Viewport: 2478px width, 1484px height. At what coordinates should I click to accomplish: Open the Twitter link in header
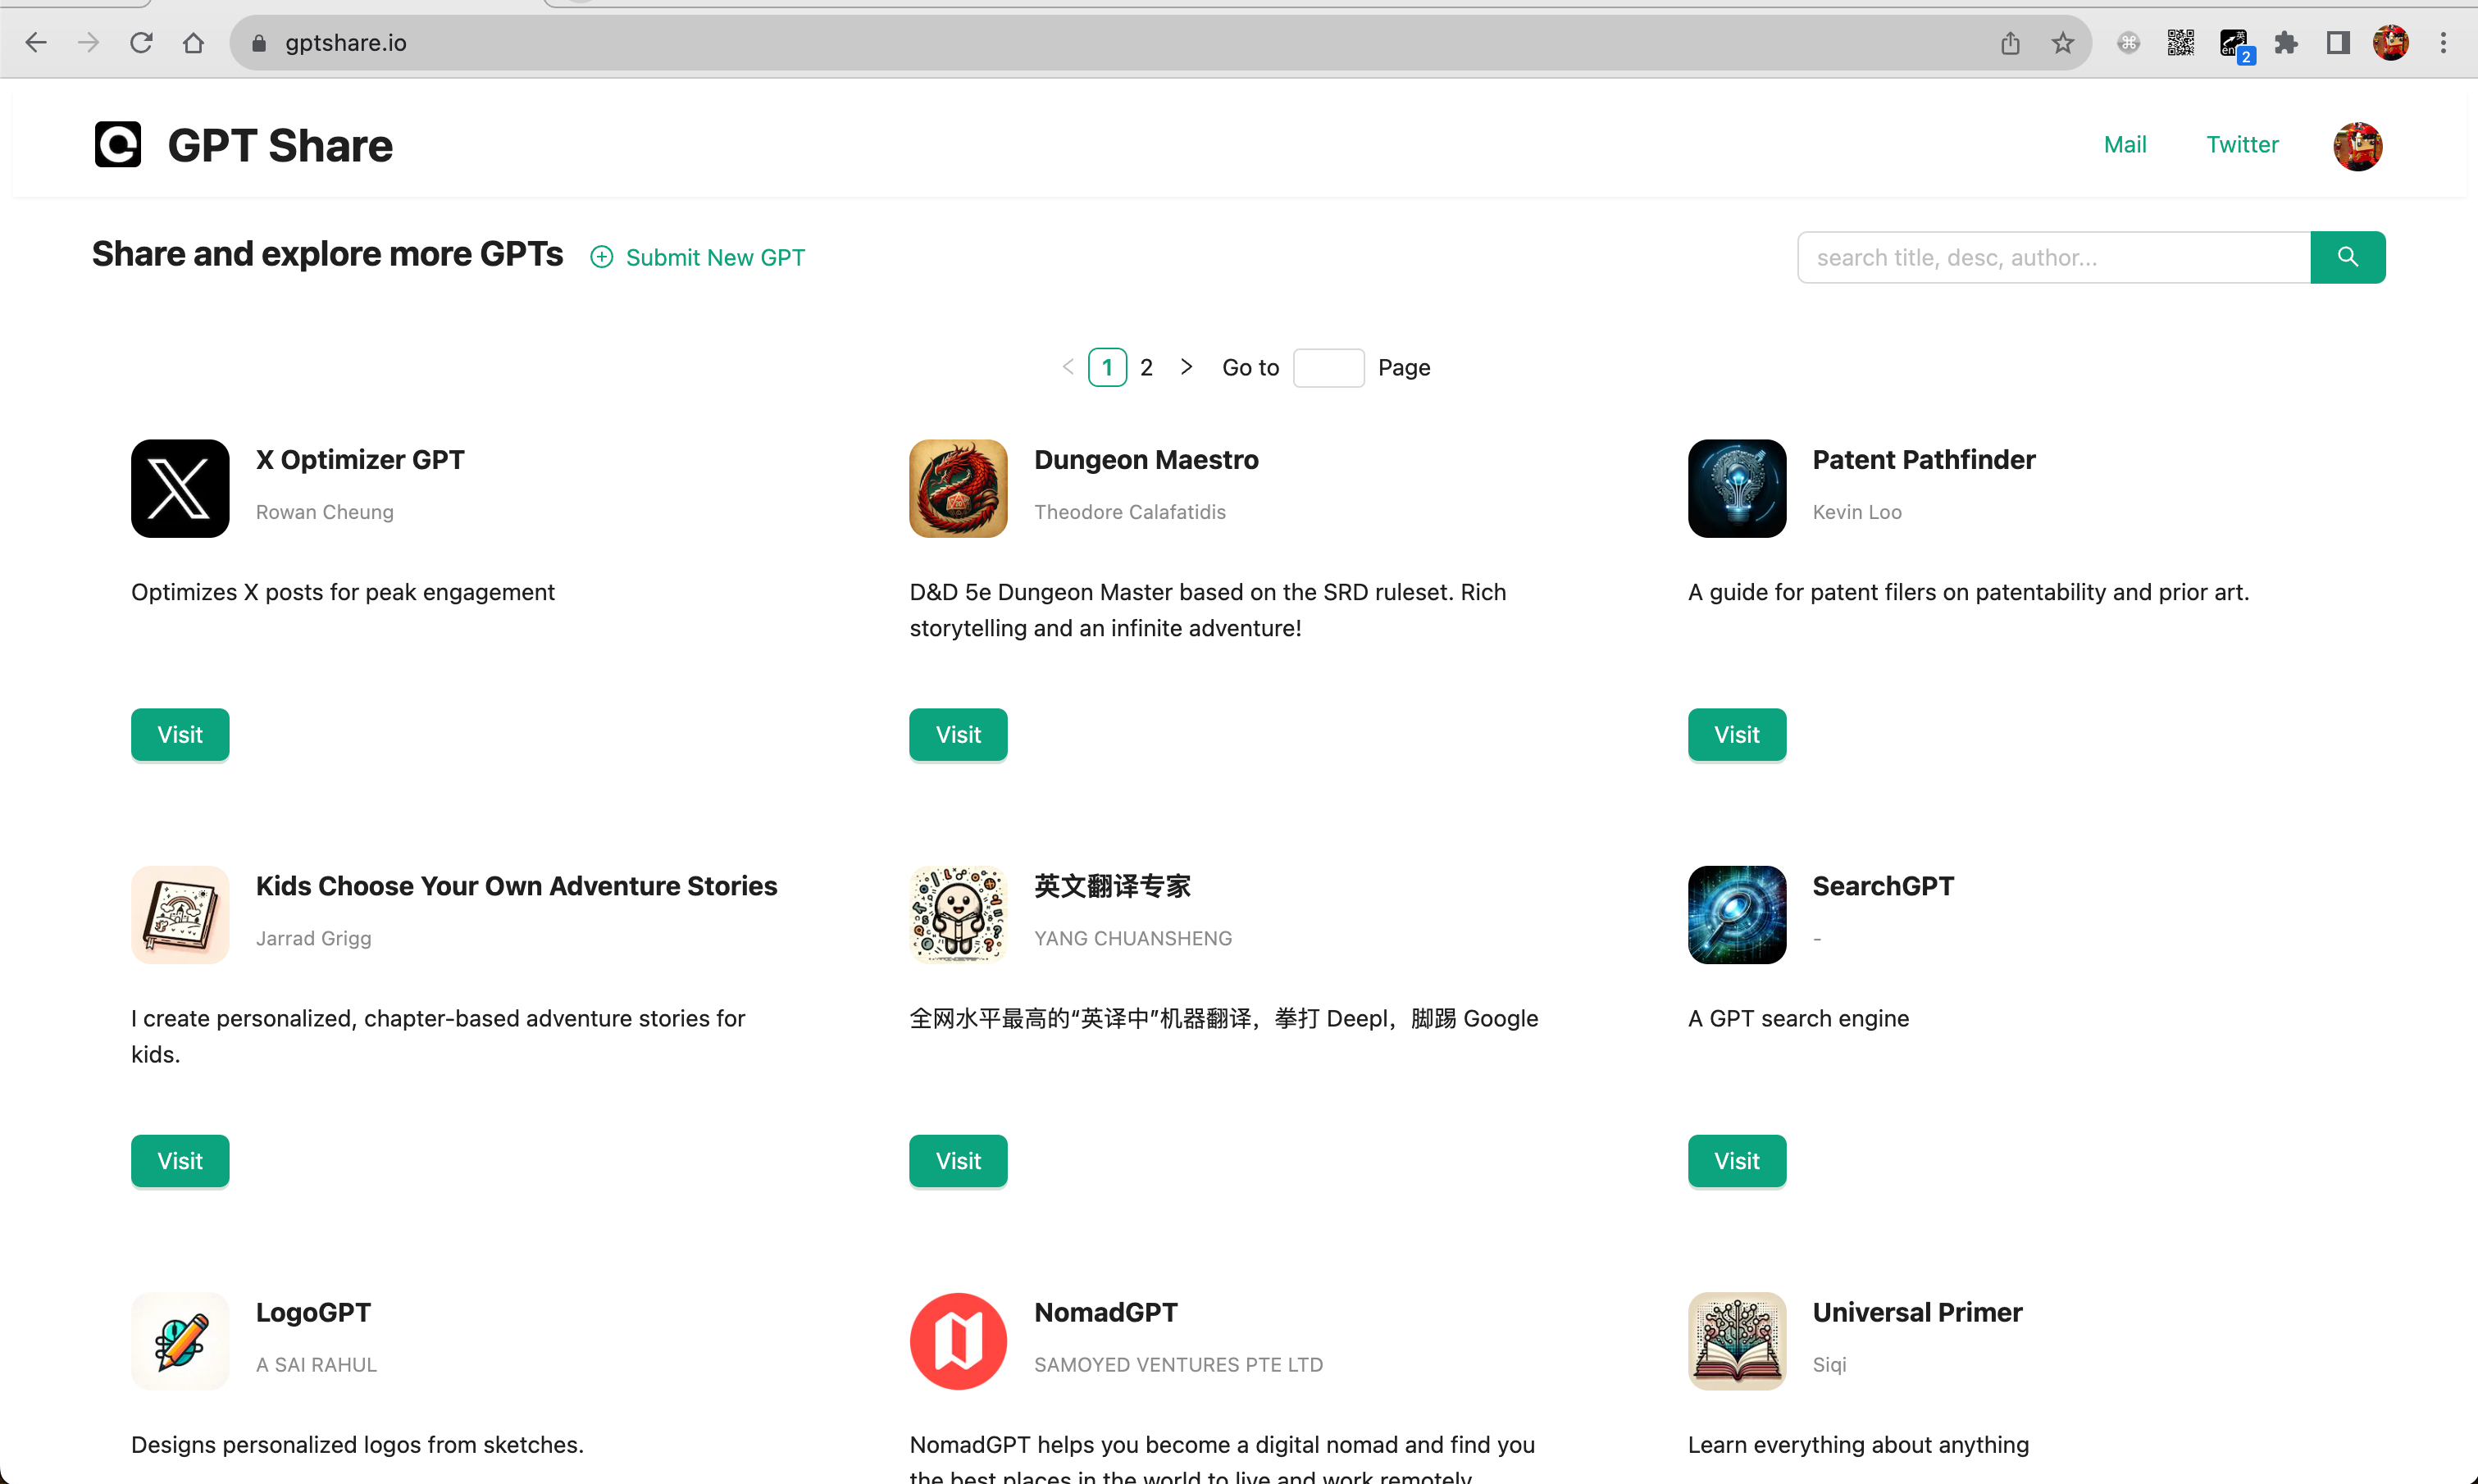tap(2241, 145)
